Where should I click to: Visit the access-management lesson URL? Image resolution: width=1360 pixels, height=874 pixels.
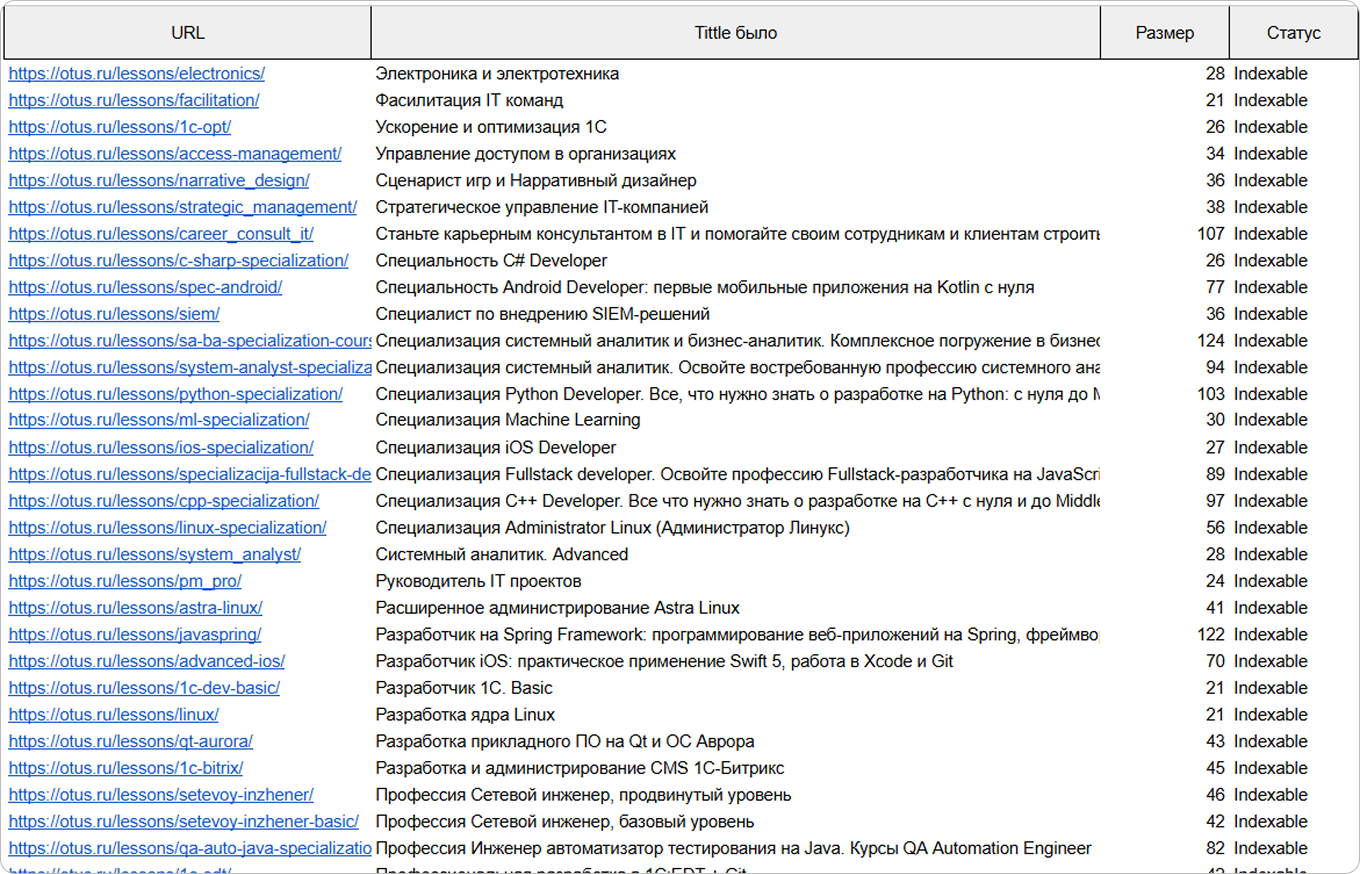(x=175, y=153)
